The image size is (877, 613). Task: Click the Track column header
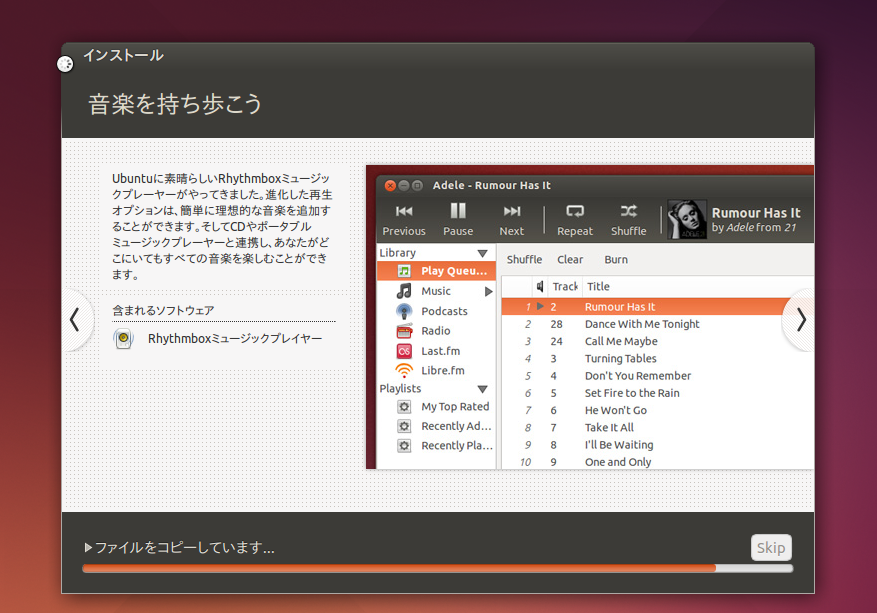coord(565,286)
